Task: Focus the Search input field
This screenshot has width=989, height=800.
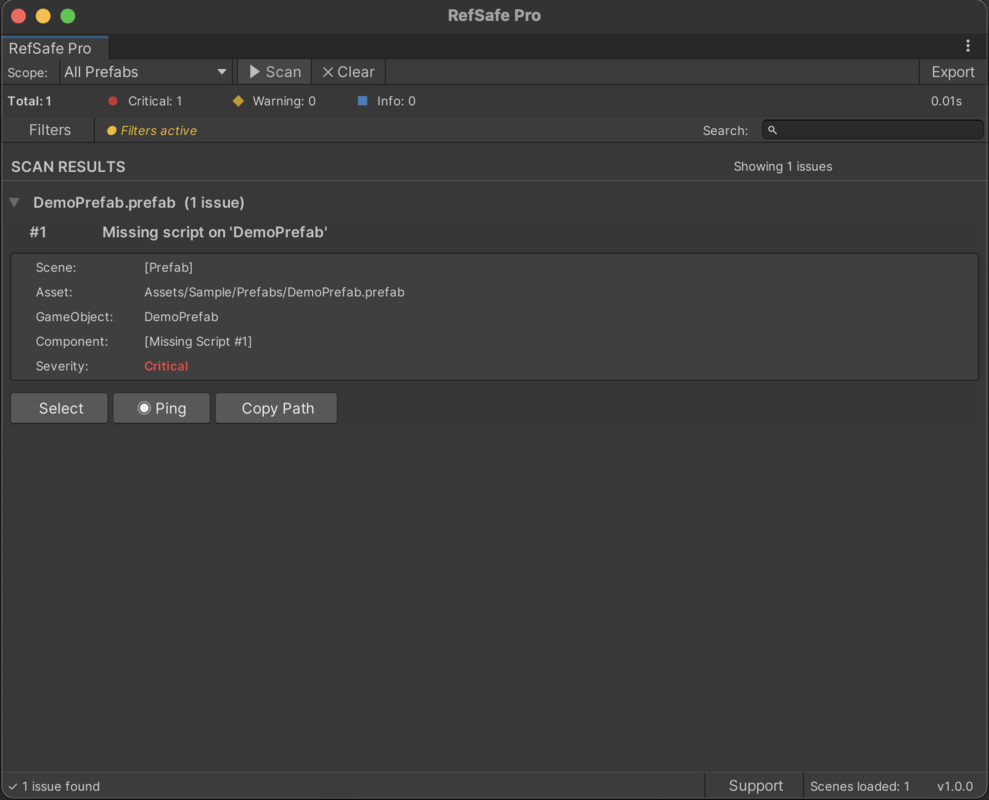Action: (872, 130)
